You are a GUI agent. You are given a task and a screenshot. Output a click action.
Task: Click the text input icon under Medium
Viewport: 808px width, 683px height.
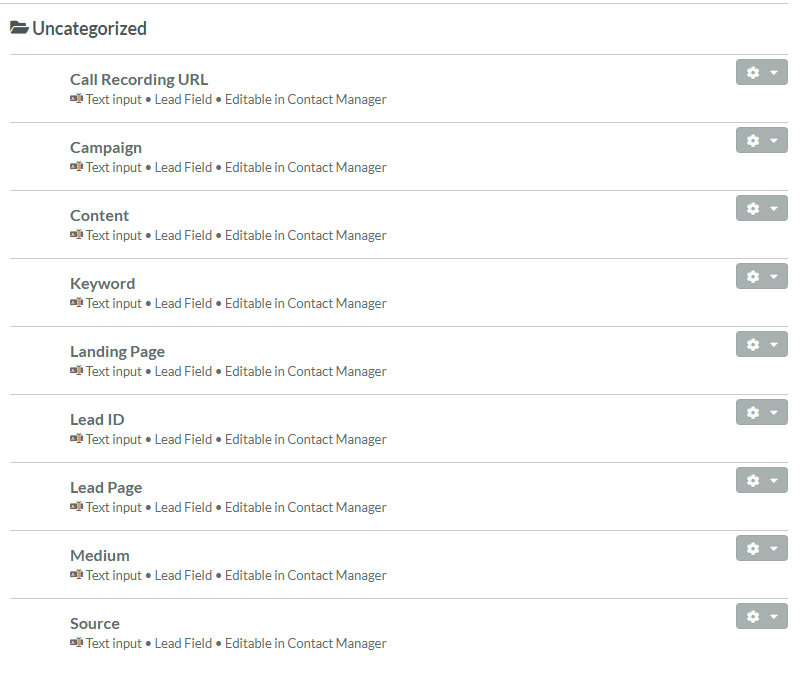tap(76, 575)
